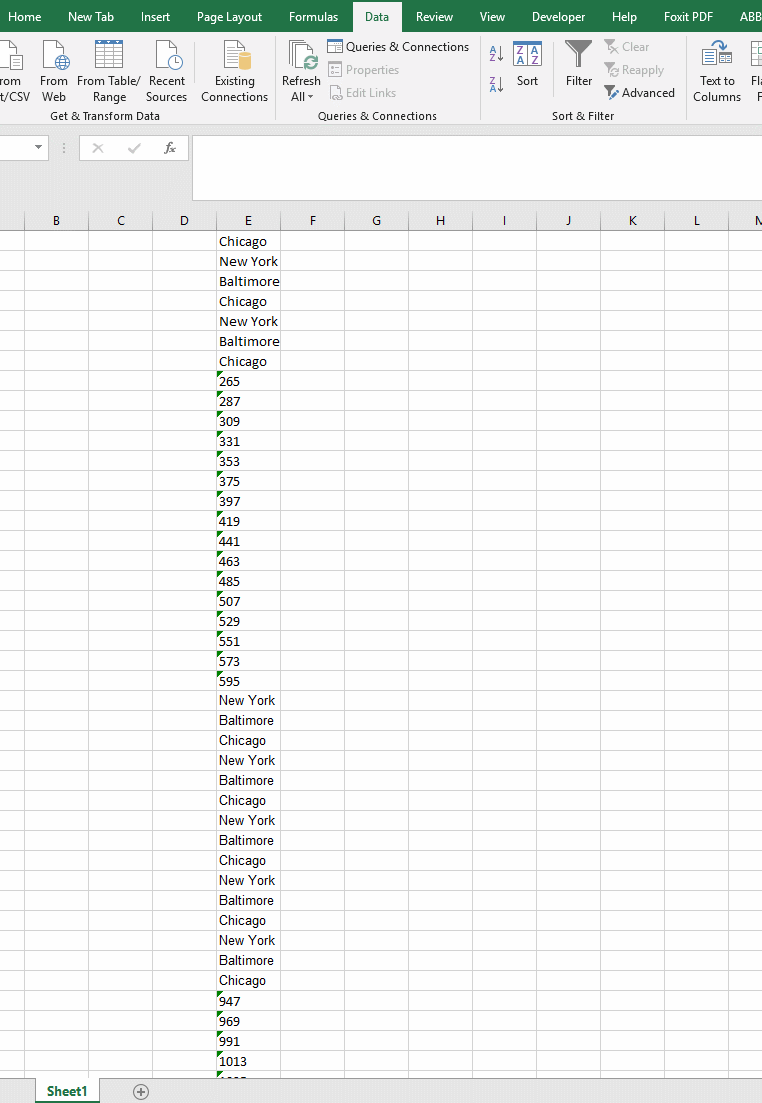
Task: Click the formula bar Cancel X
Action: coord(98,148)
